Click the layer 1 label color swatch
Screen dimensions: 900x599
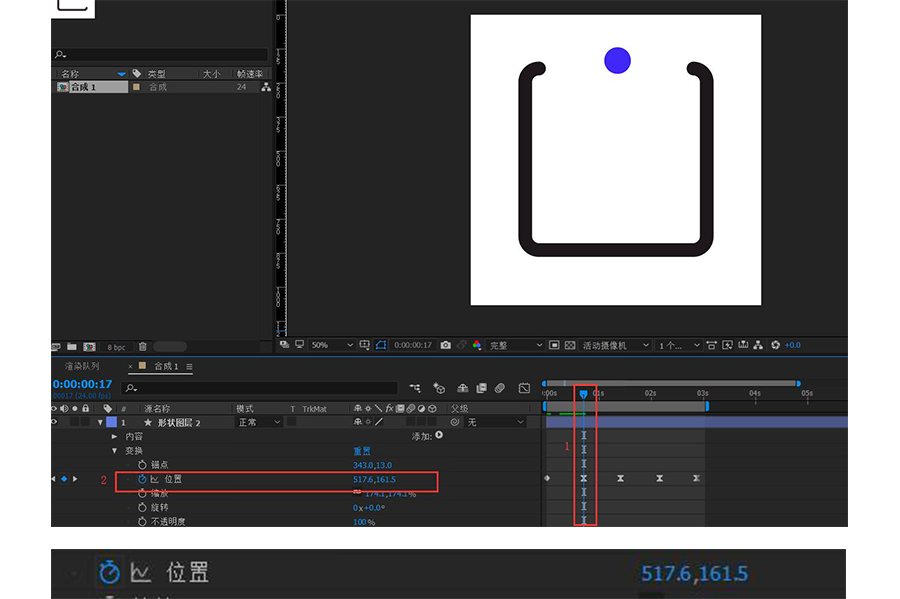pyautogui.click(x=111, y=423)
